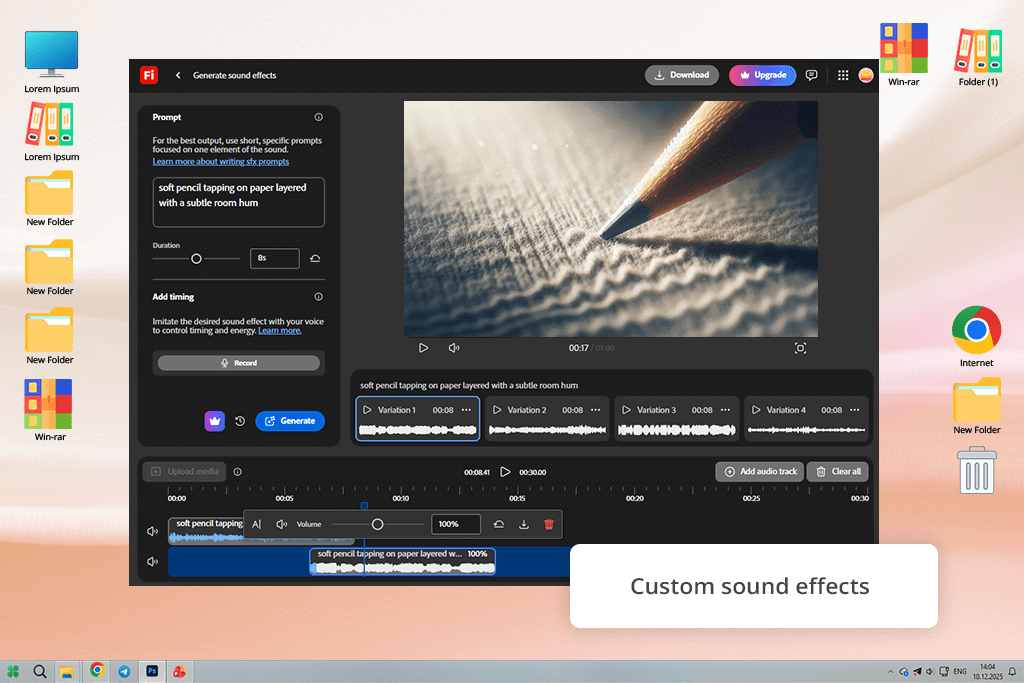Click the Download button
This screenshot has width=1024, height=683.
click(682, 75)
